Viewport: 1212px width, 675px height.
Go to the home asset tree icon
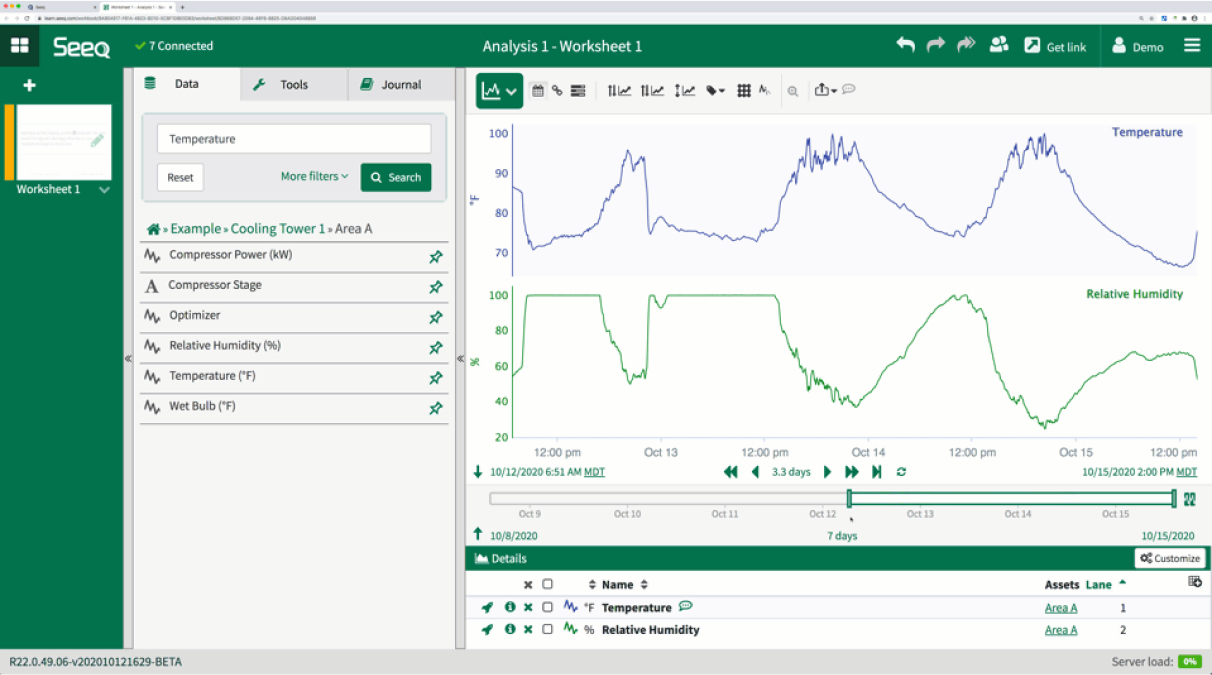(x=153, y=229)
